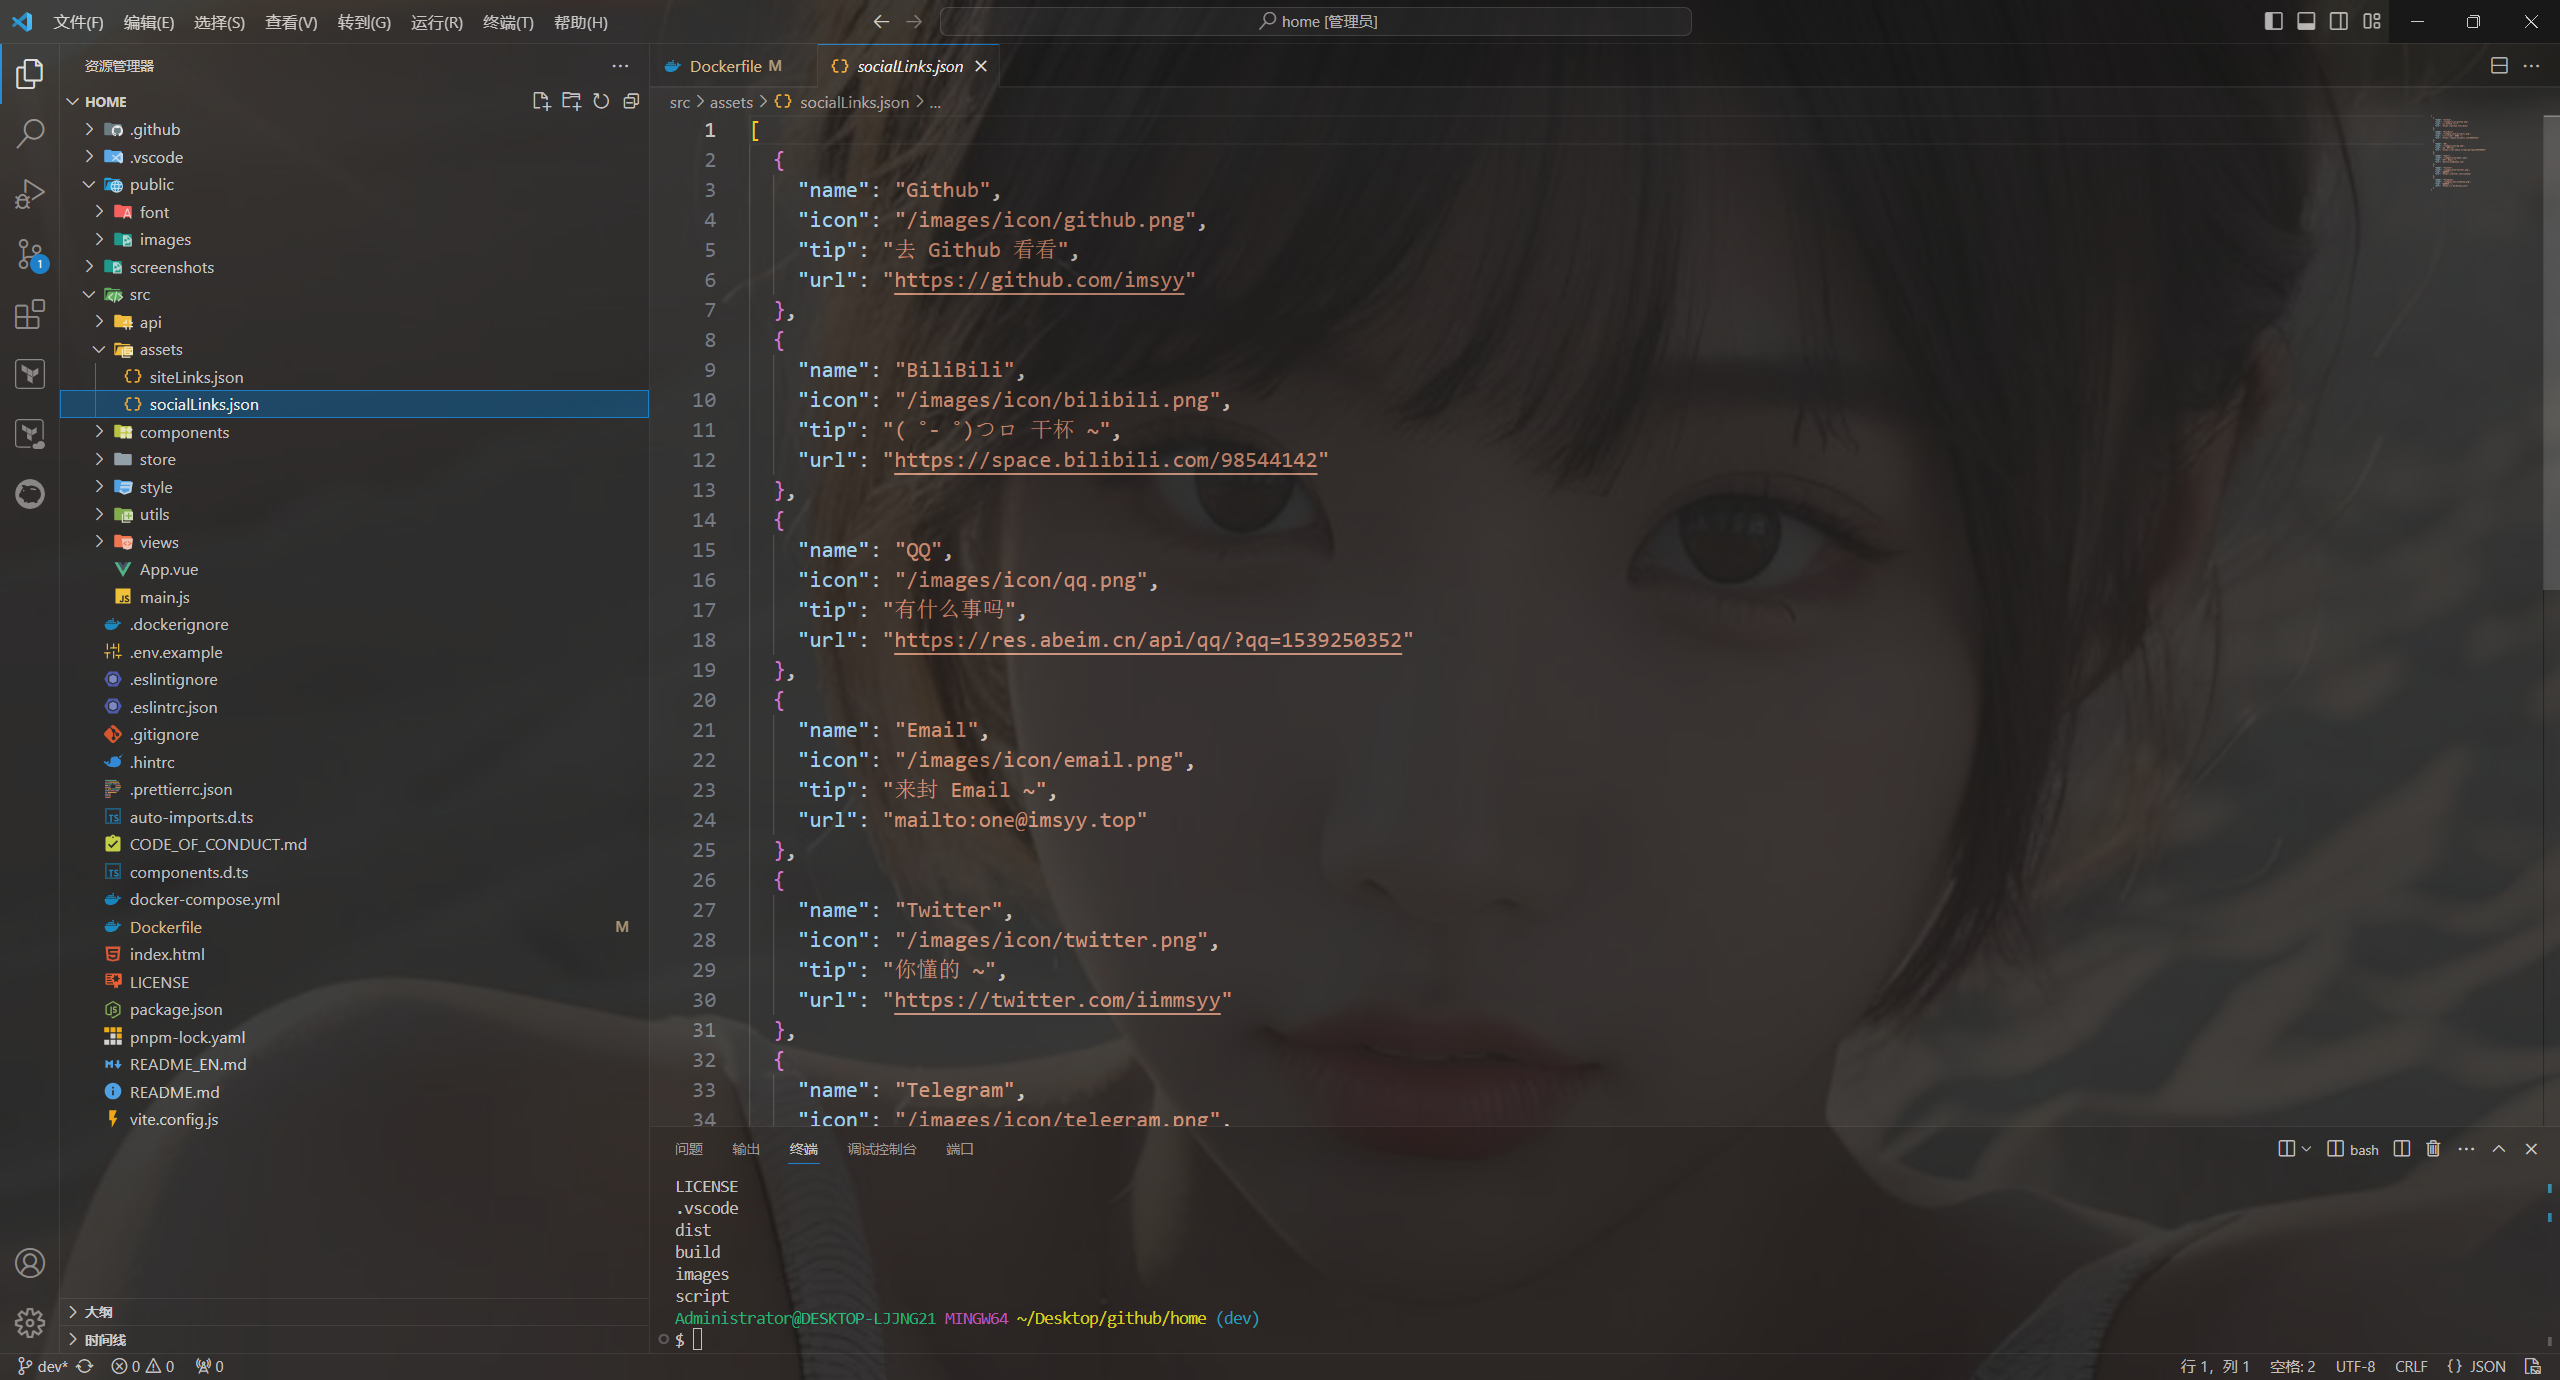Switch to the 端口 panel tab
This screenshot has height=1380, width=2560.
pos(960,1149)
